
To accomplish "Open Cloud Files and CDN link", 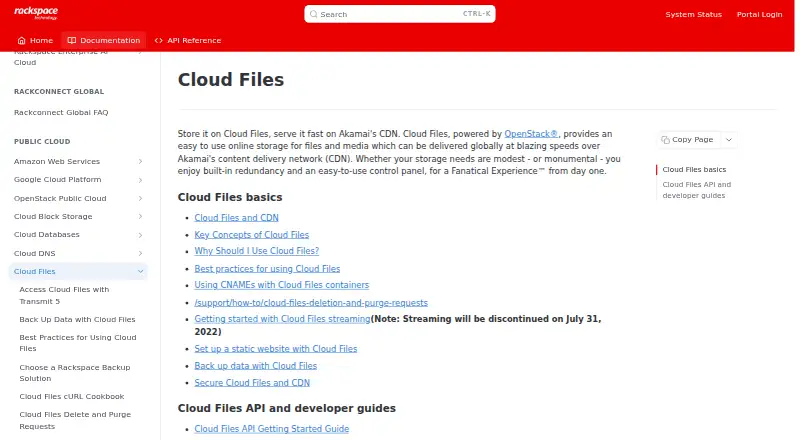I will point(236,218).
